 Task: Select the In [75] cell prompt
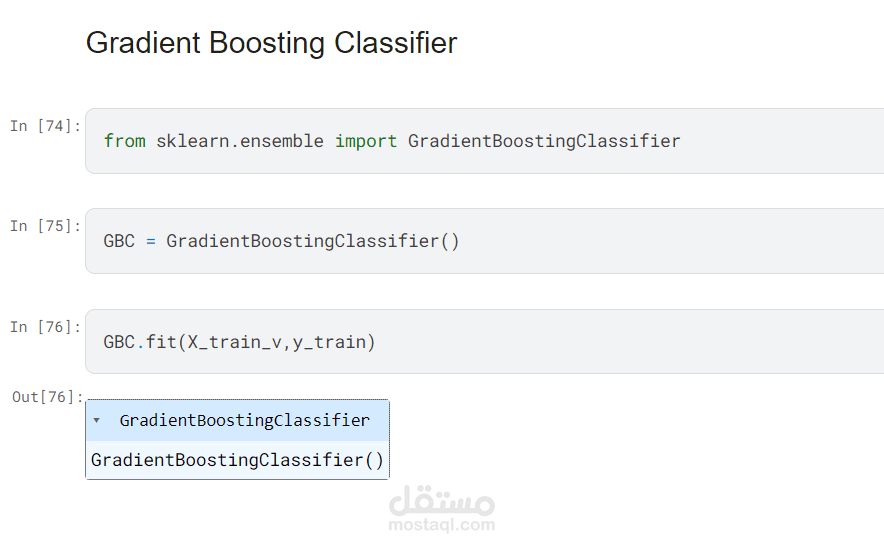[45, 226]
